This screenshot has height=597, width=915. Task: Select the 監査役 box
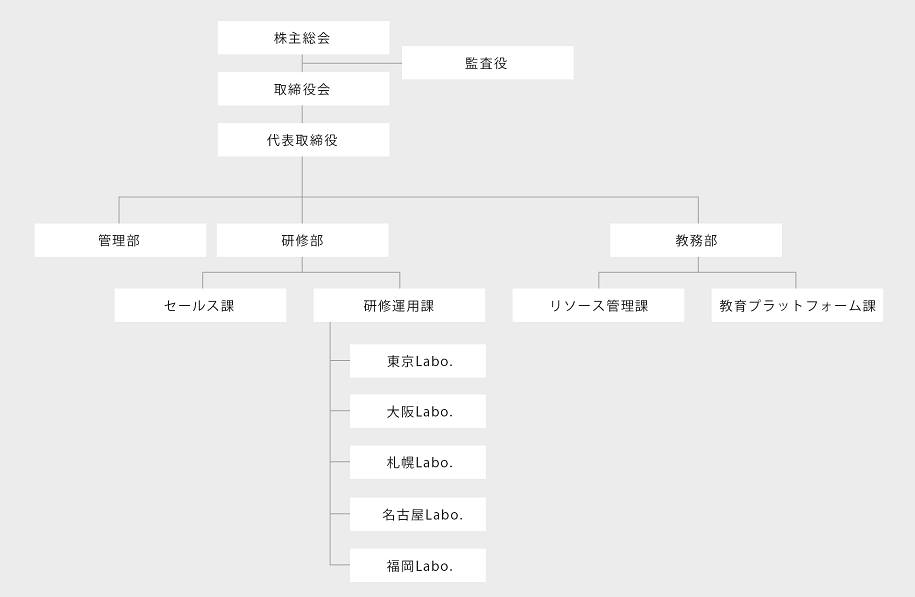[x=487, y=63]
